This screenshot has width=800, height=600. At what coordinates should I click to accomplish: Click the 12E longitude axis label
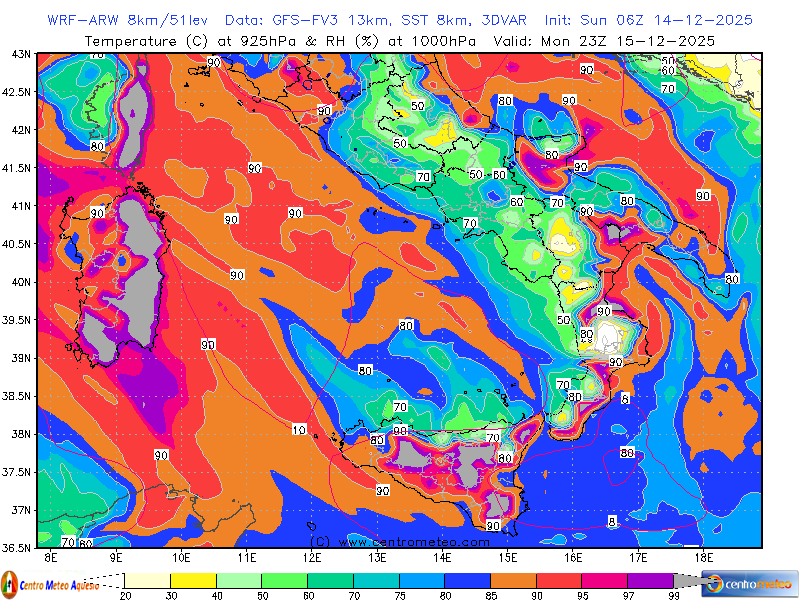(312, 557)
